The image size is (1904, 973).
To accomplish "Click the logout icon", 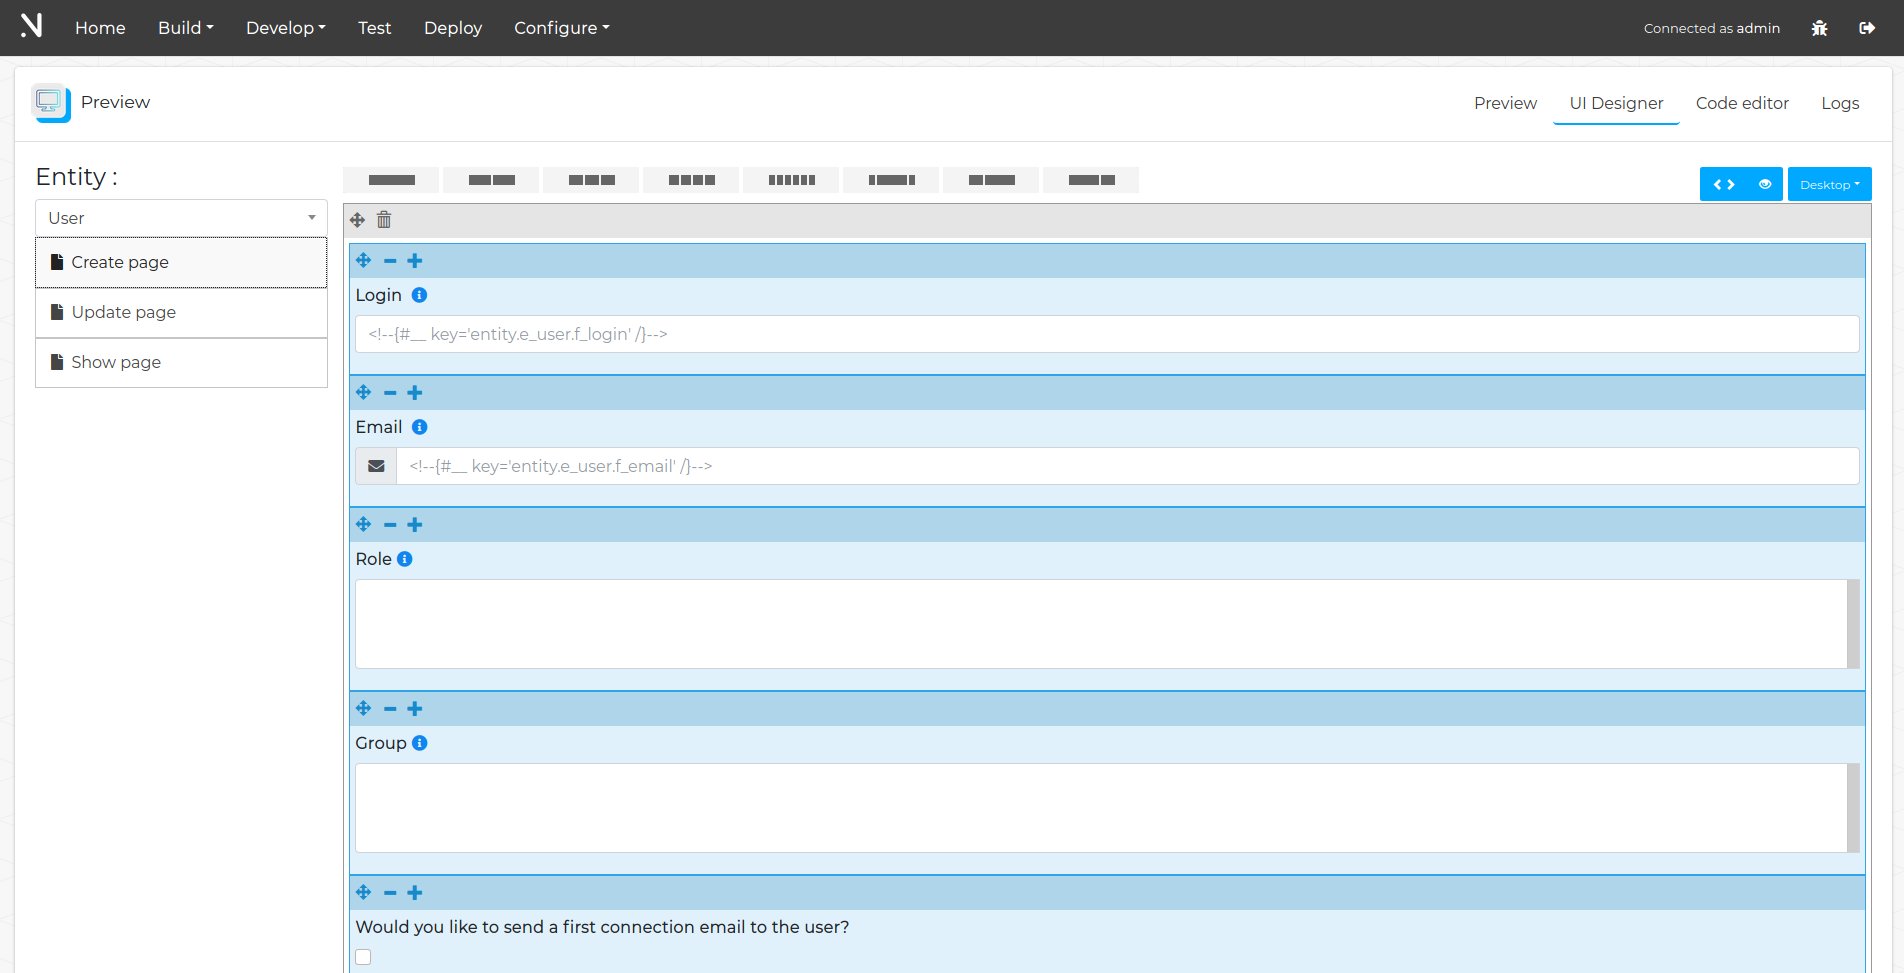I will 1867,28.
